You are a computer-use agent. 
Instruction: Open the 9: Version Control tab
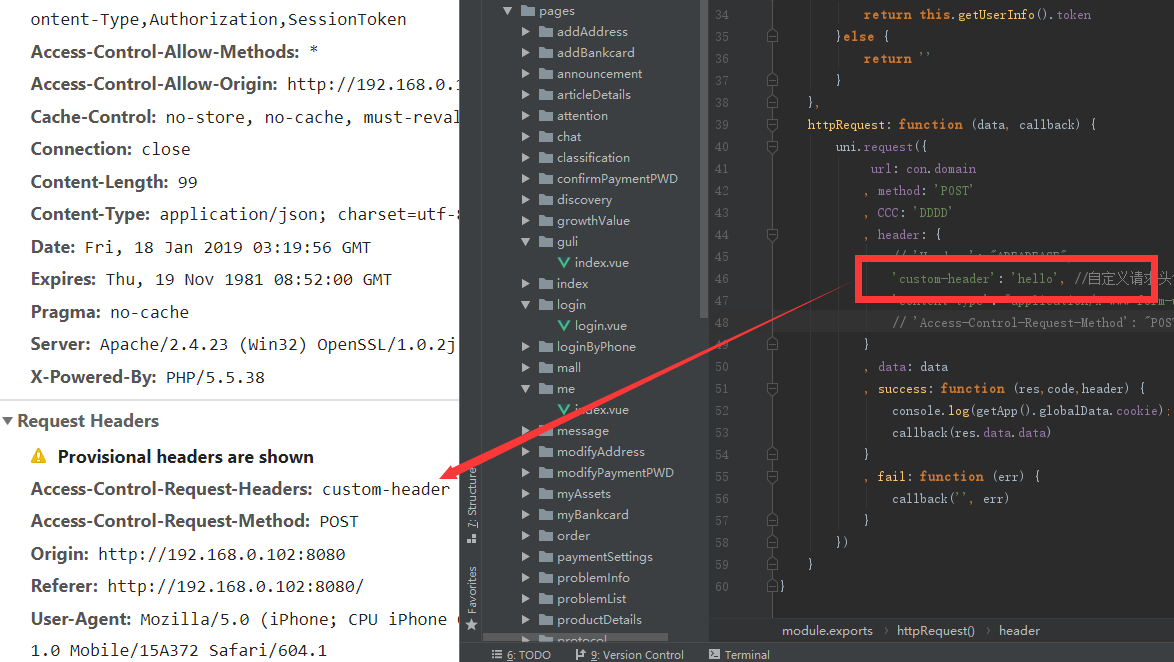[630, 655]
